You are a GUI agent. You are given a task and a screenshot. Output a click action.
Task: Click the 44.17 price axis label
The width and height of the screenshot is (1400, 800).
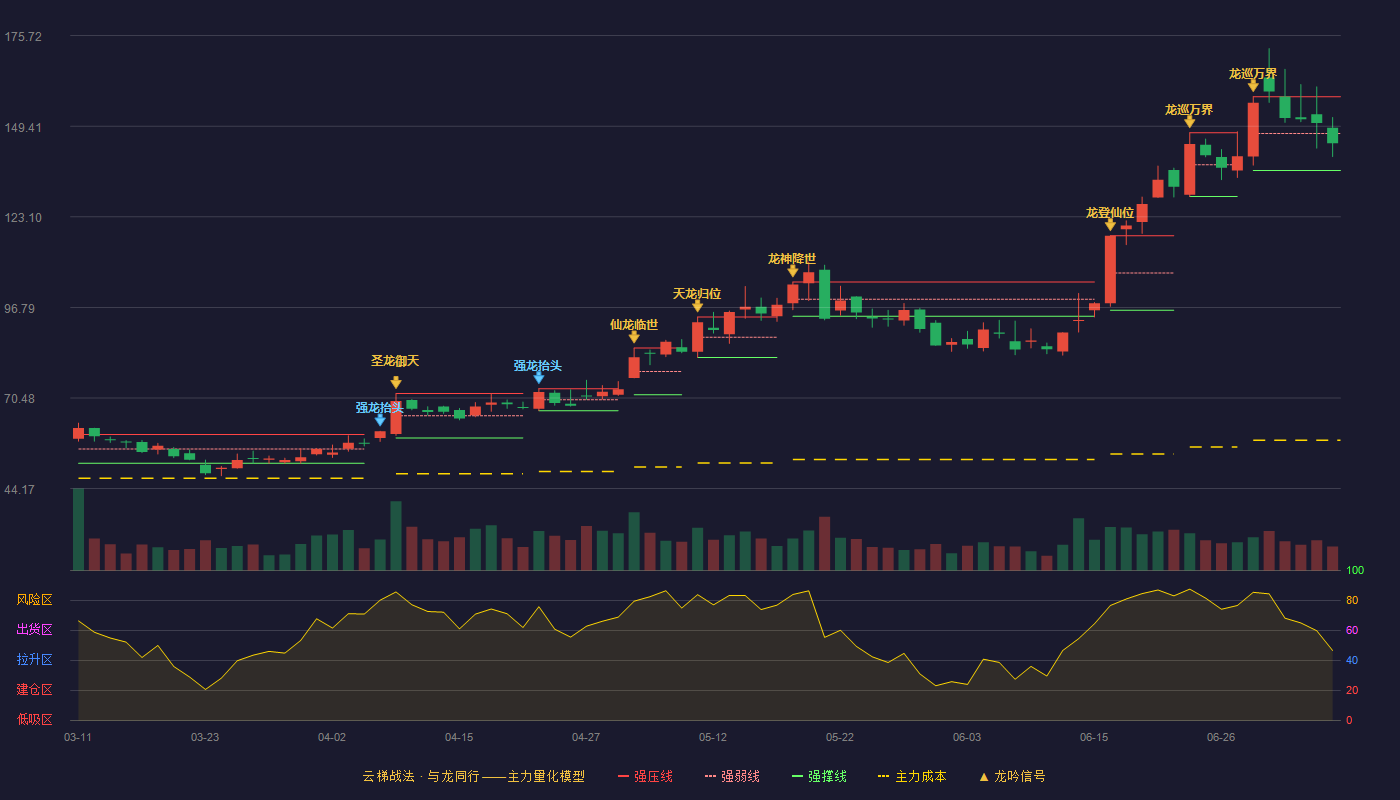pos(23,490)
